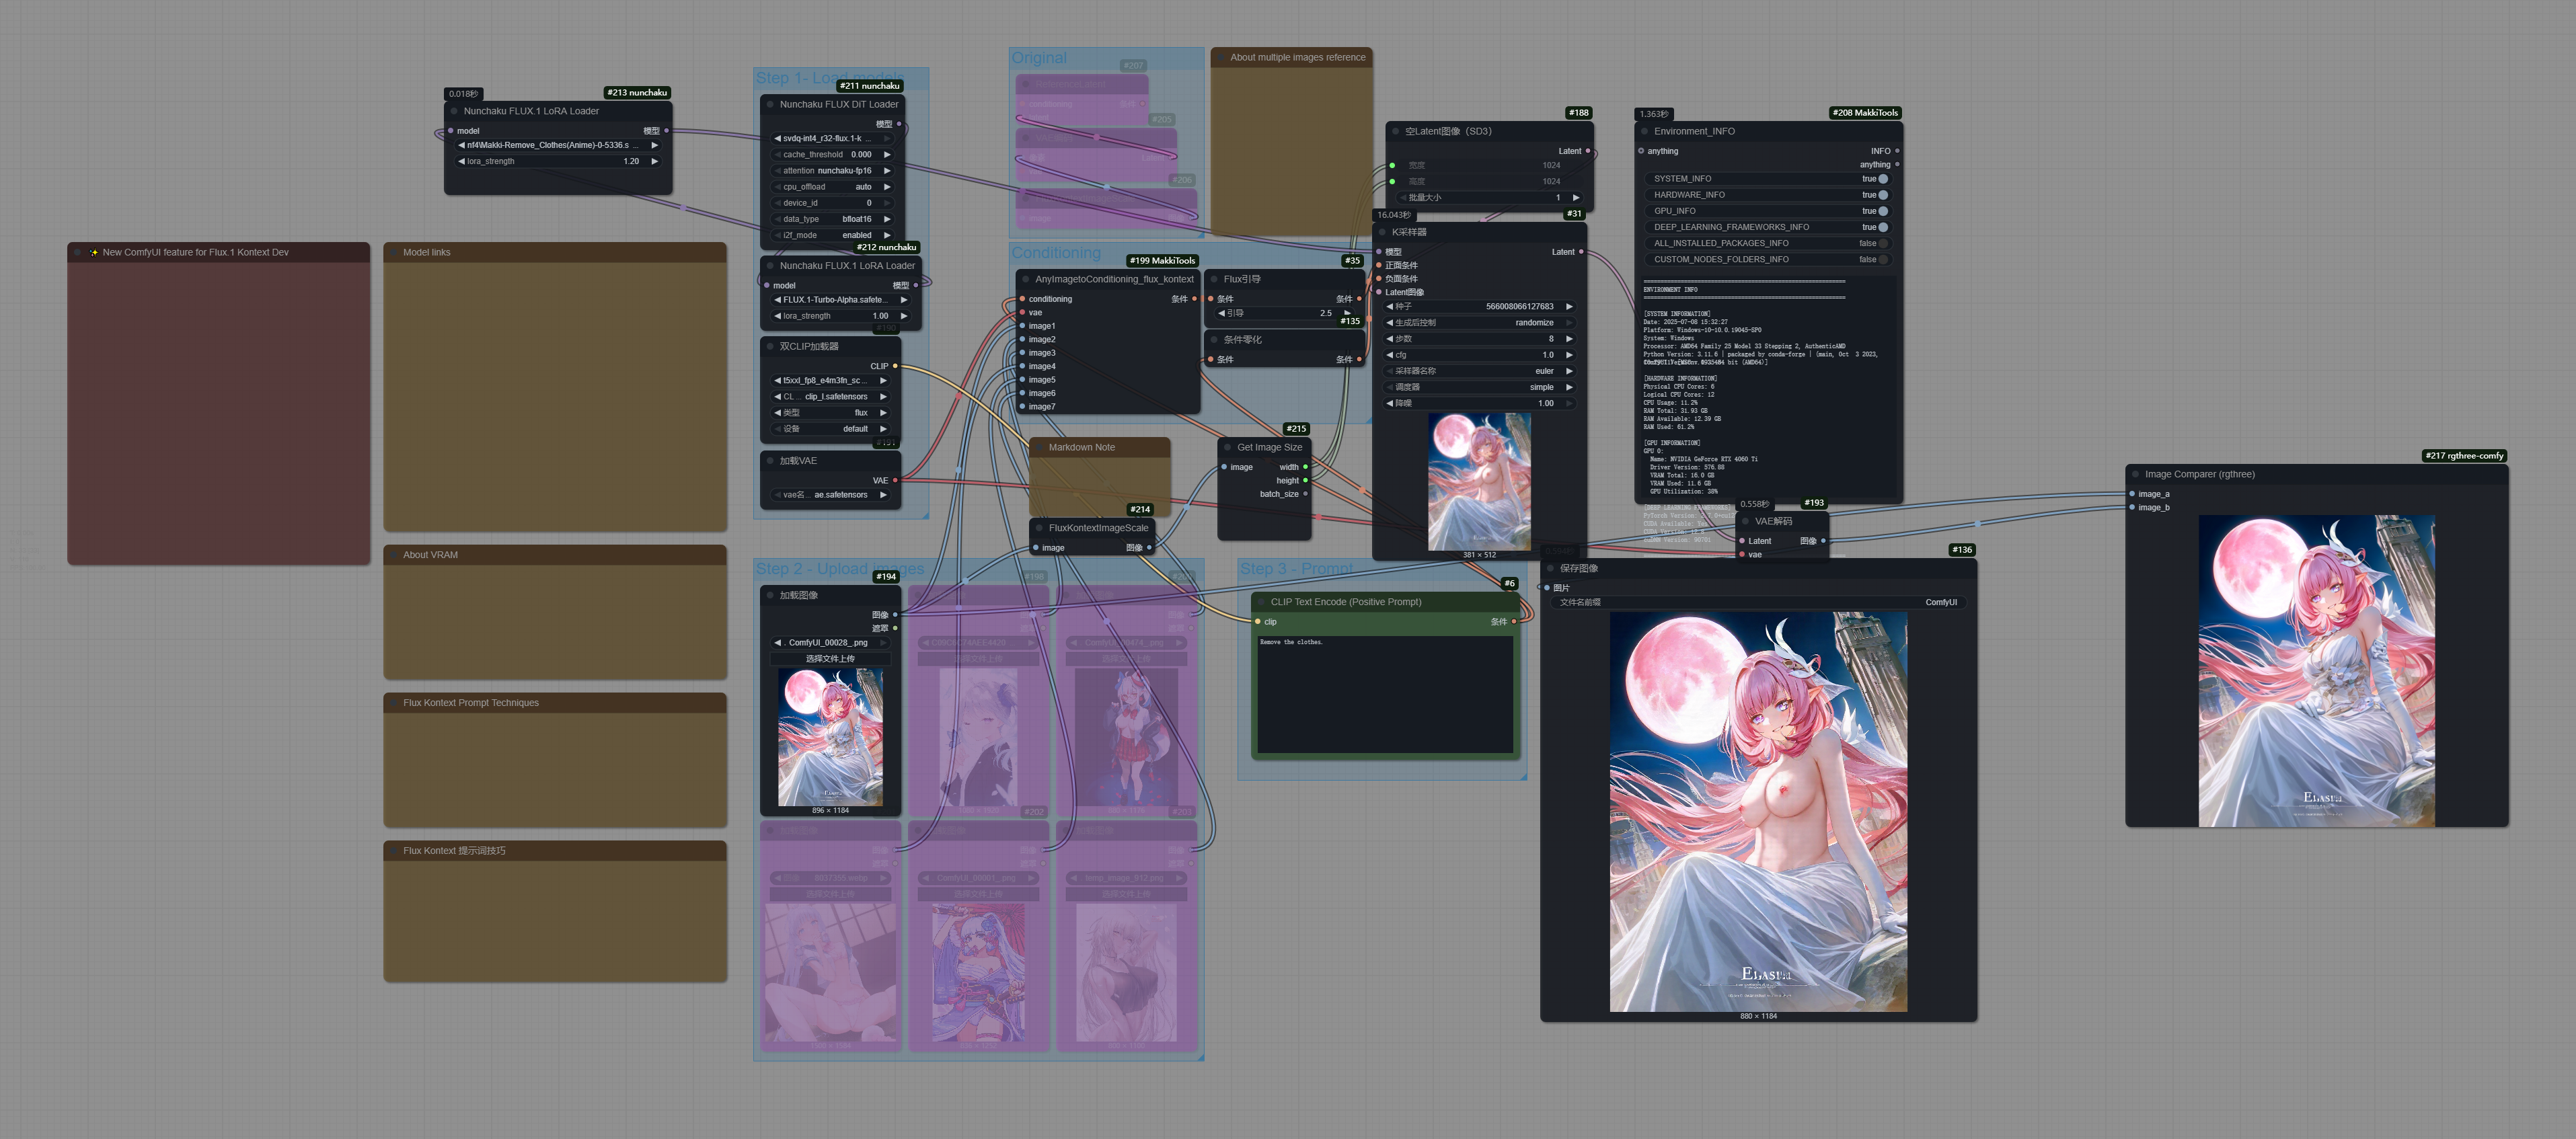Collapse the Model links note dot

pos(394,252)
